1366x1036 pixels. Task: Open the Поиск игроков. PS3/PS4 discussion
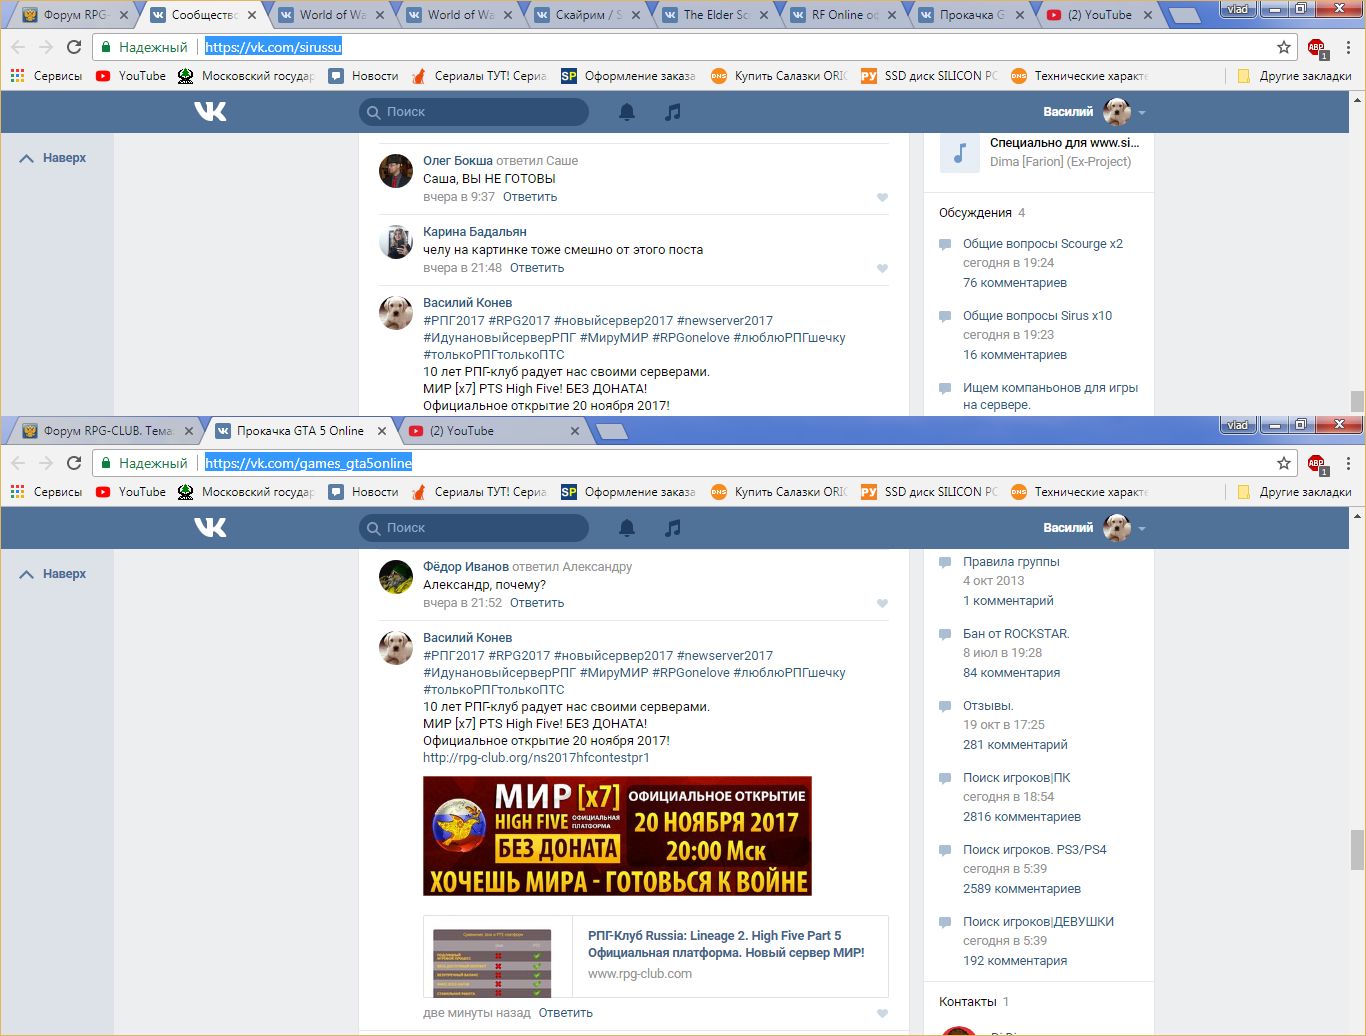click(x=1035, y=850)
